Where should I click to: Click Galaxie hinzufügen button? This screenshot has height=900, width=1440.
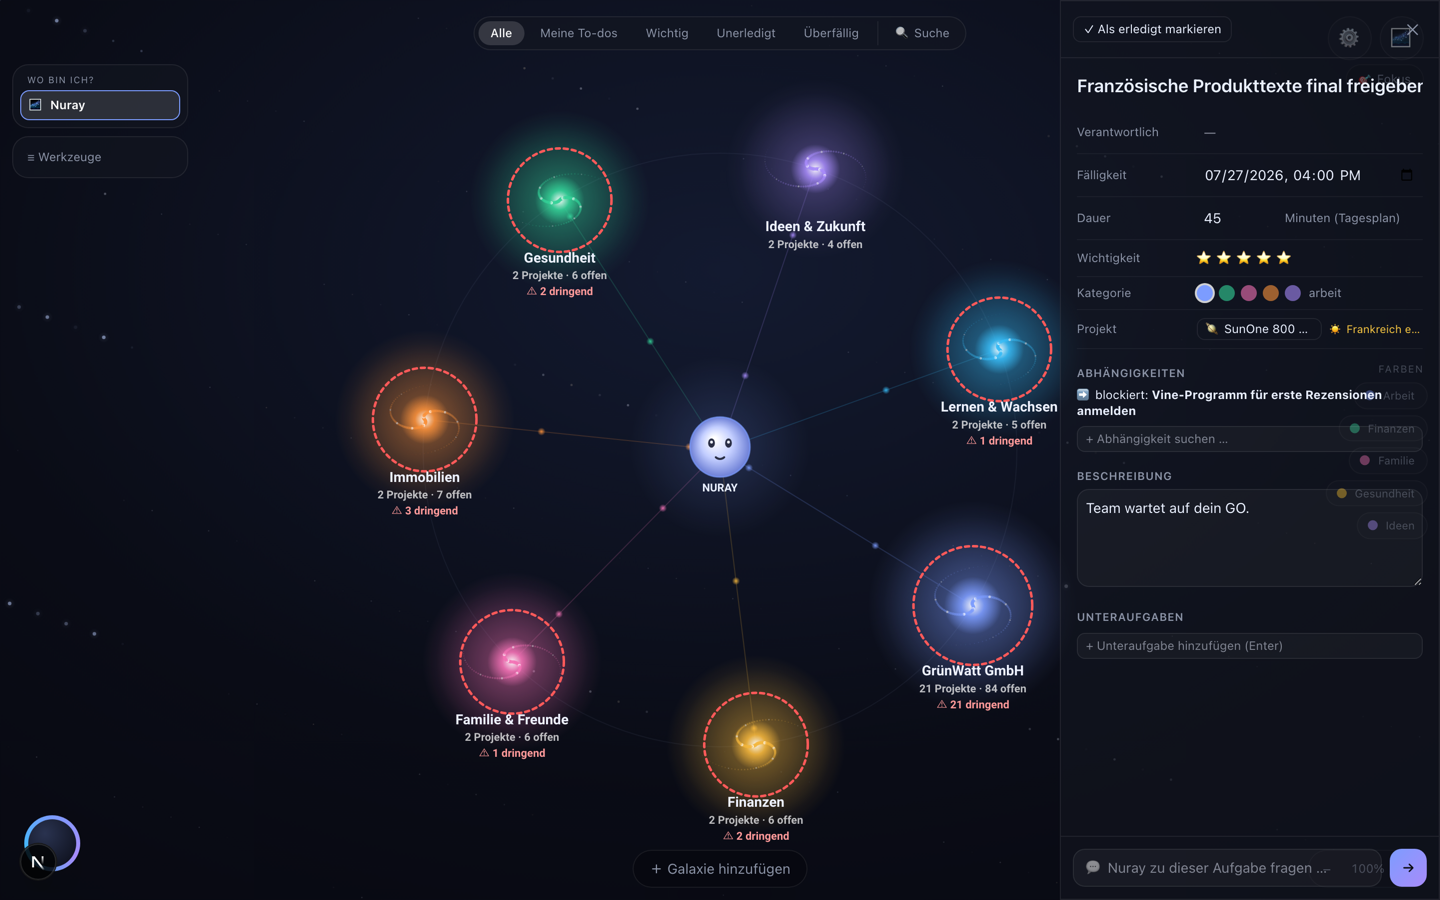(x=720, y=869)
